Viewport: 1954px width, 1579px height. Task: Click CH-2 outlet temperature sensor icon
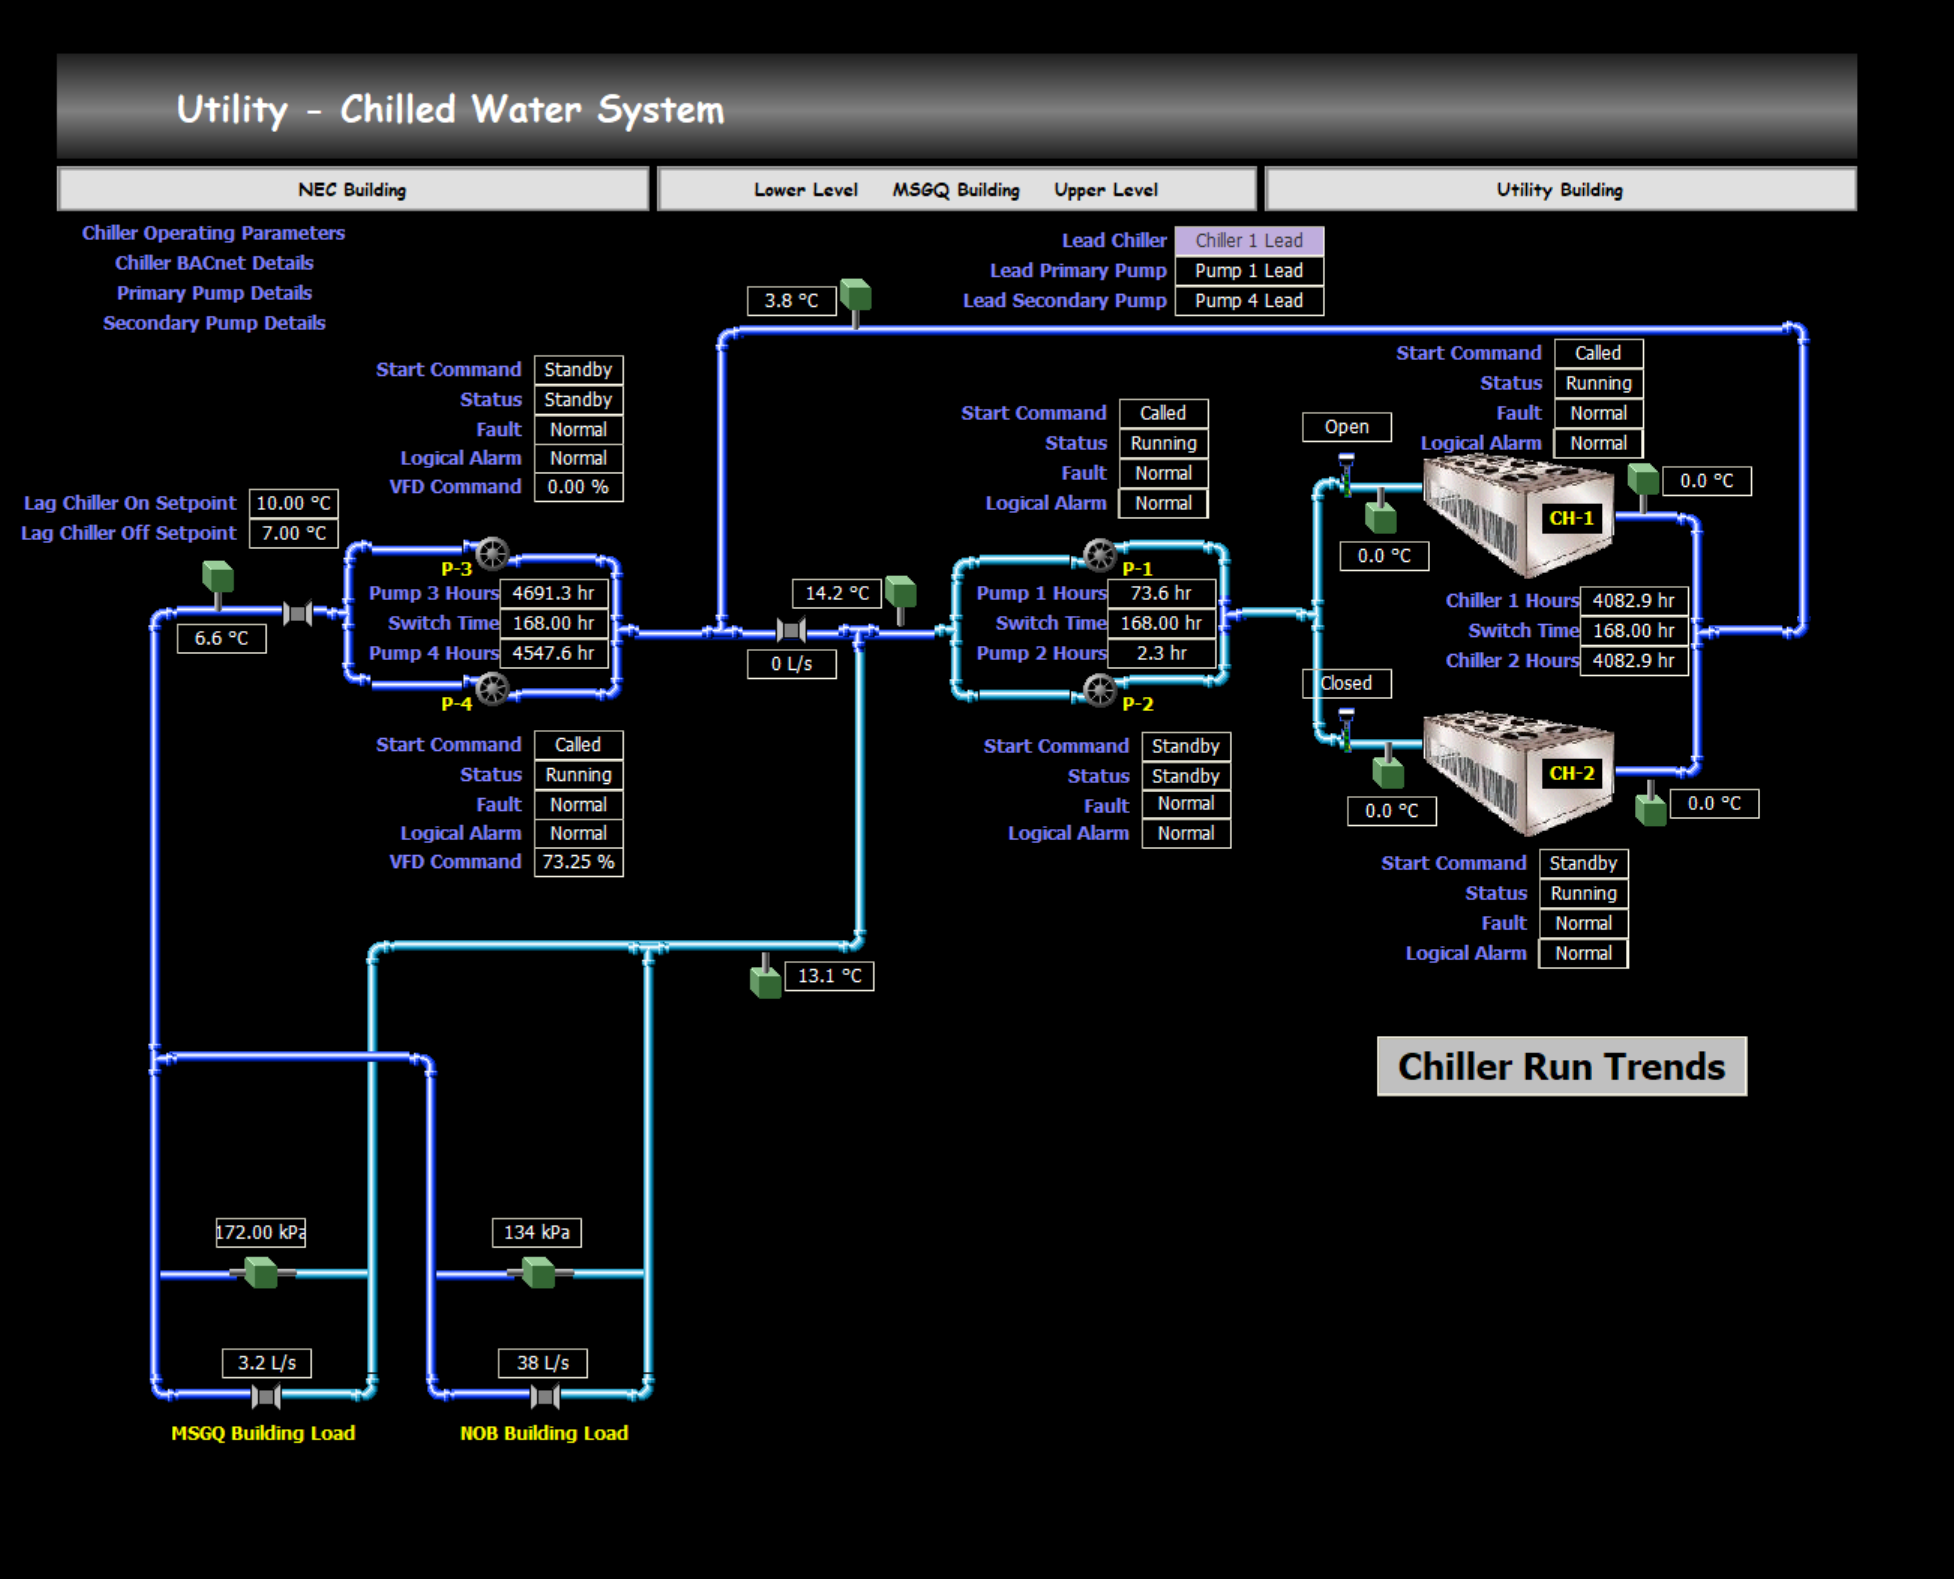coord(1650,803)
